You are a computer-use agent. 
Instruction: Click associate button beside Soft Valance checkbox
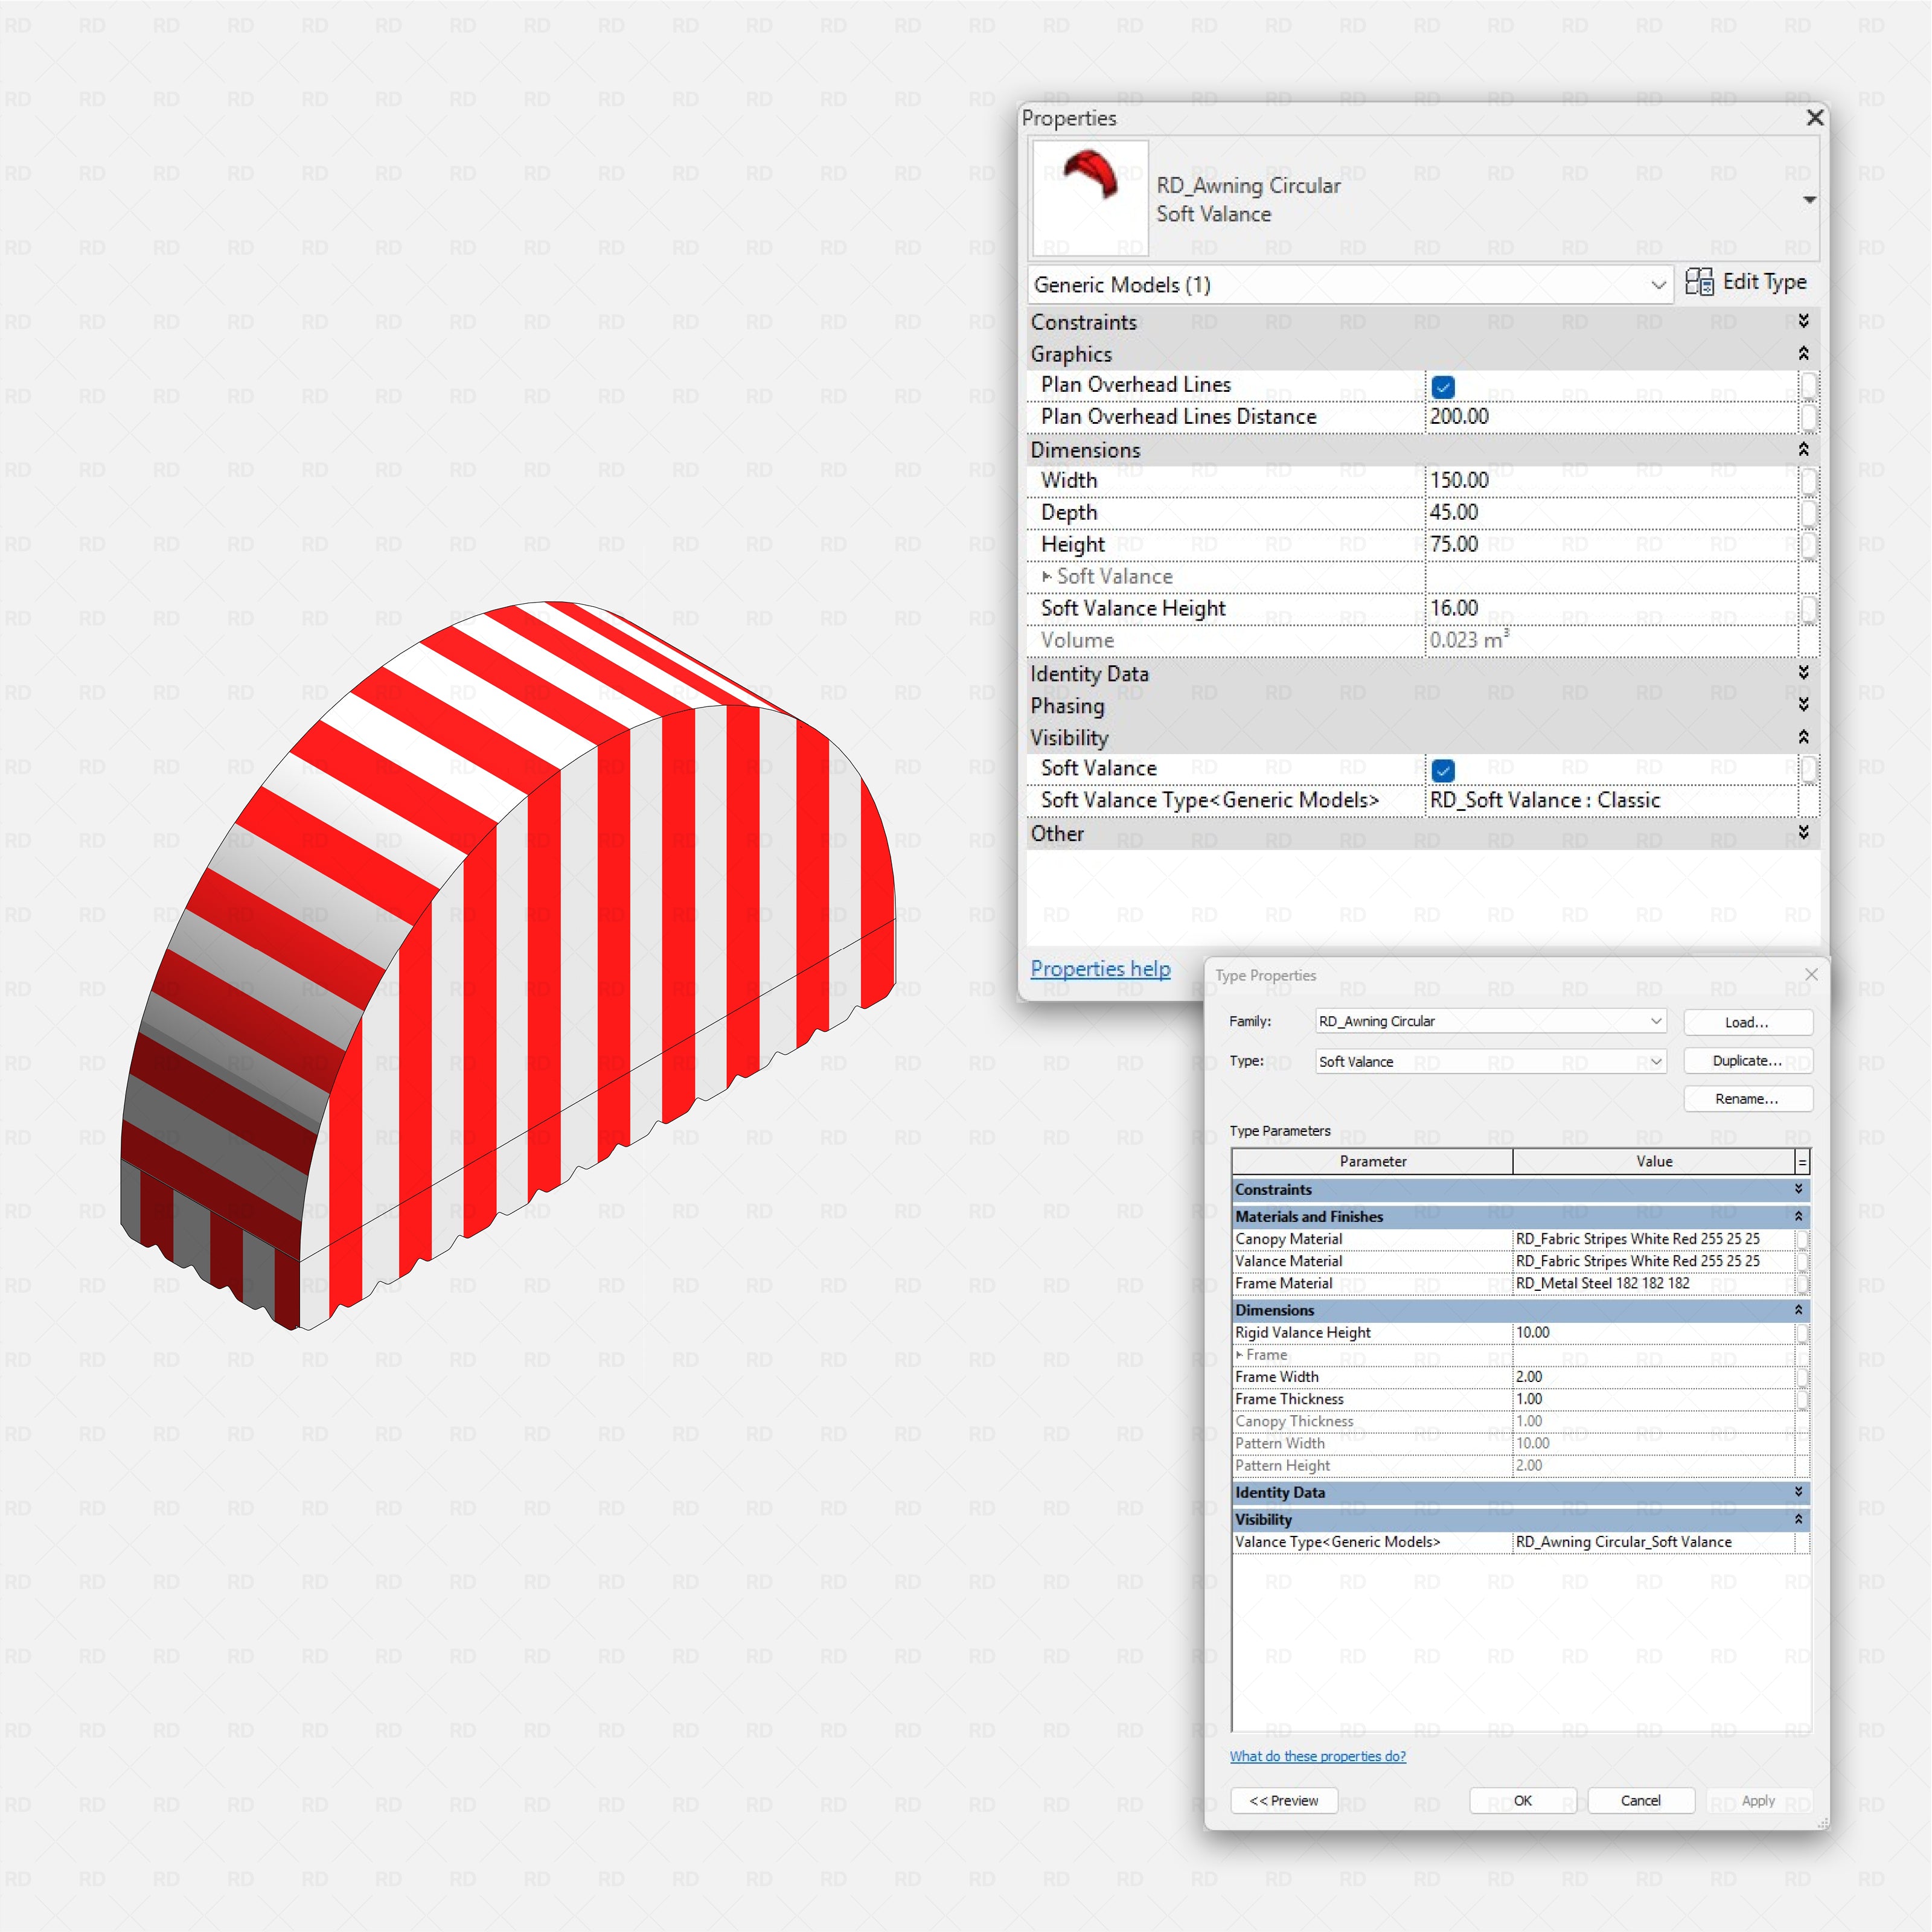tap(1808, 769)
